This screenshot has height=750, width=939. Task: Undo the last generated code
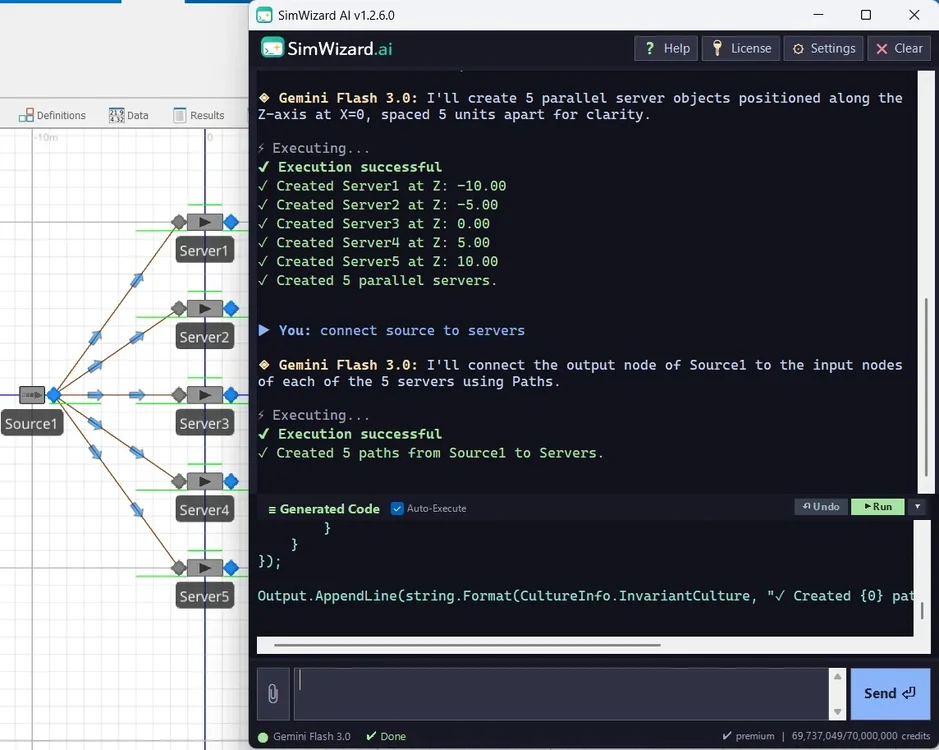coord(821,507)
